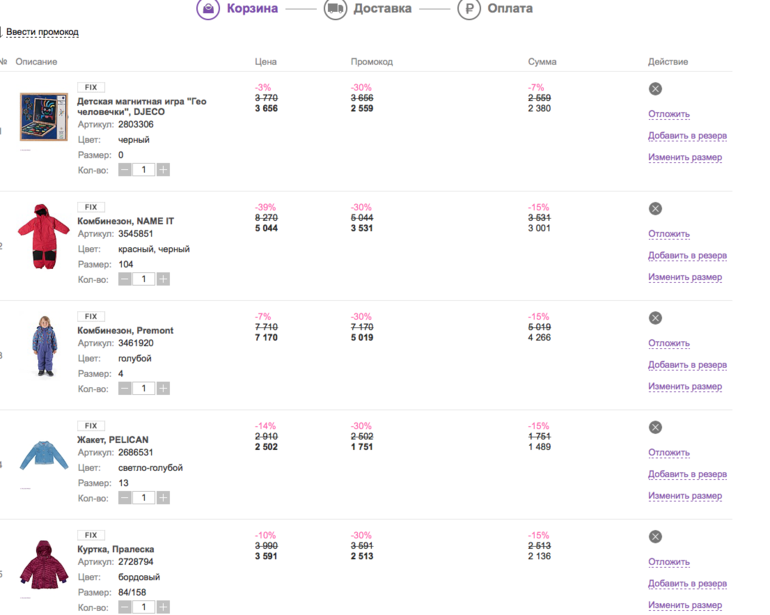Click the Оплата ruble icon
770x615 pixels.
point(468,9)
